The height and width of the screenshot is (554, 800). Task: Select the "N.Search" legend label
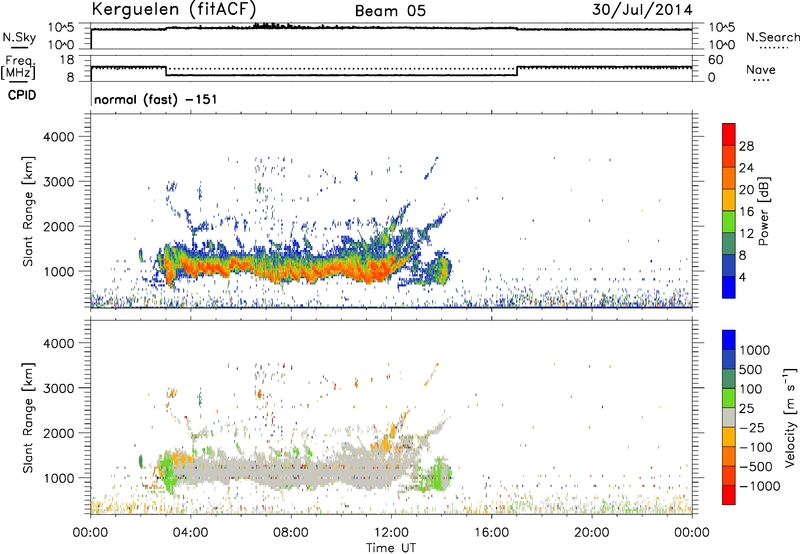coord(772,37)
